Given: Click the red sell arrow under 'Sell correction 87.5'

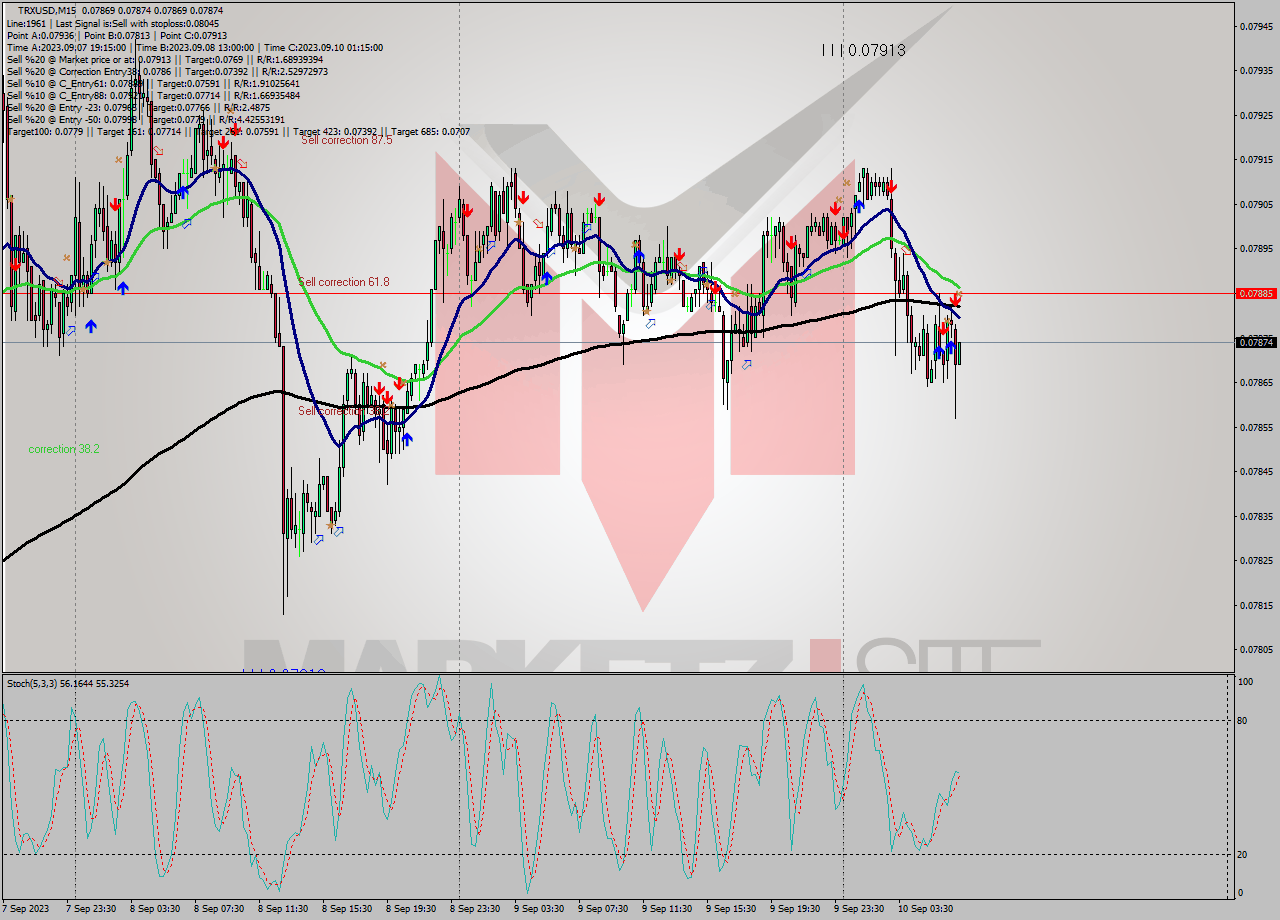Looking at the screenshot, I should tap(223, 143).
